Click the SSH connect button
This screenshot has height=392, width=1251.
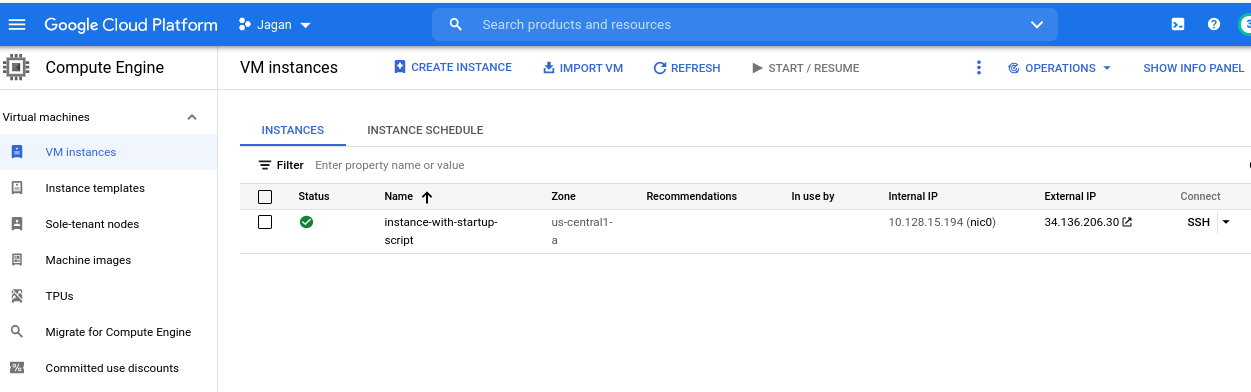1198,222
